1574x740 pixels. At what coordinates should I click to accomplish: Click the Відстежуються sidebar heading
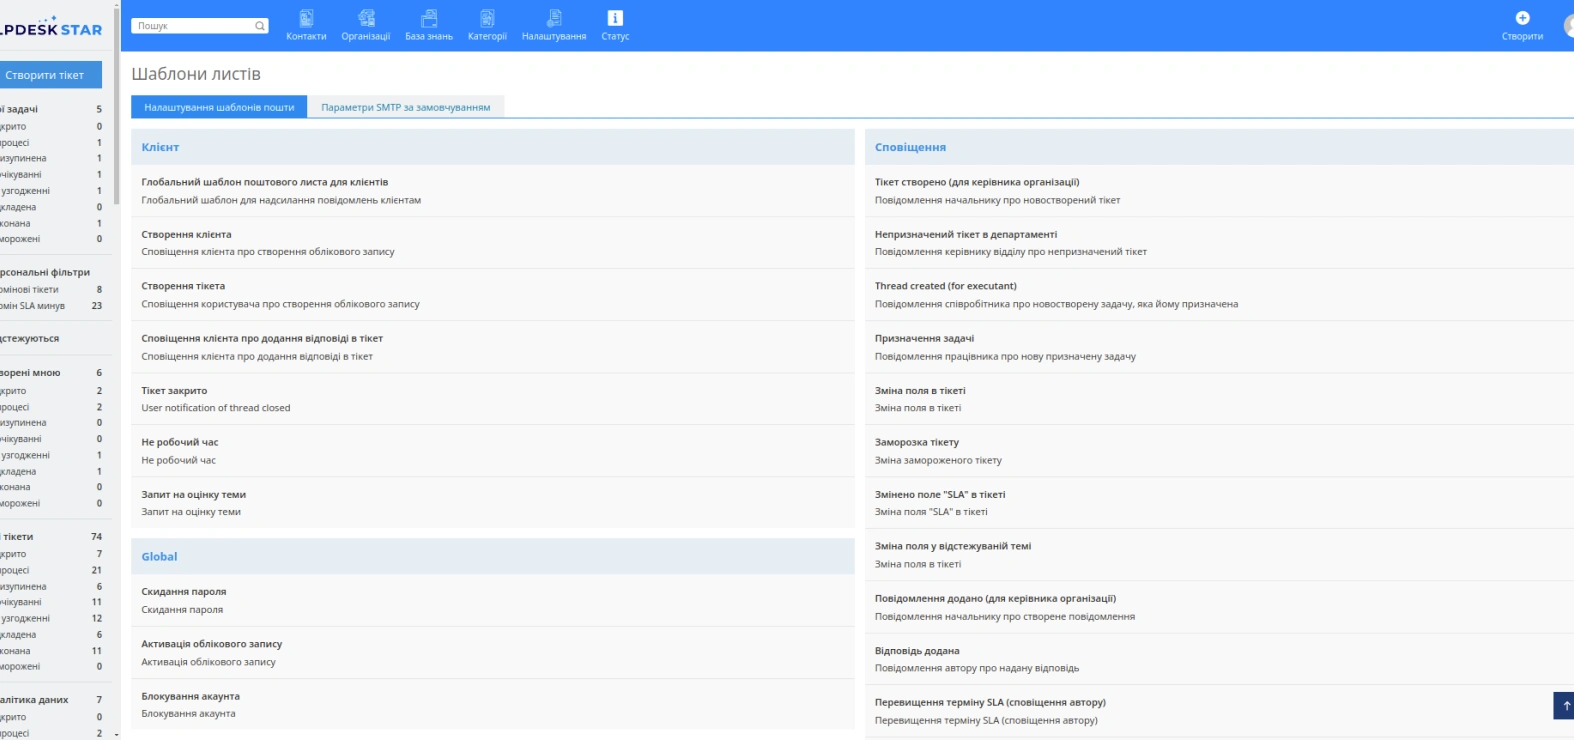[x=30, y=339]
